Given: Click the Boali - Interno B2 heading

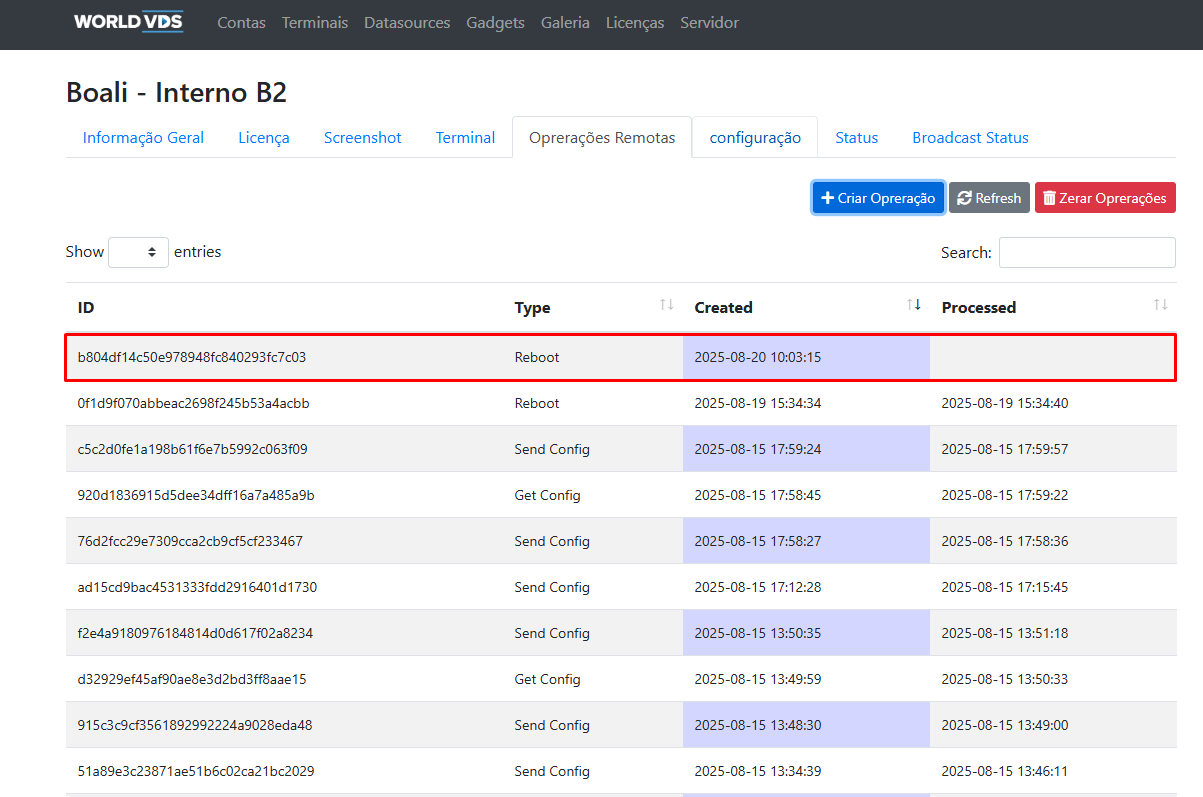Looking at the screenshot, I should [176, 92].
